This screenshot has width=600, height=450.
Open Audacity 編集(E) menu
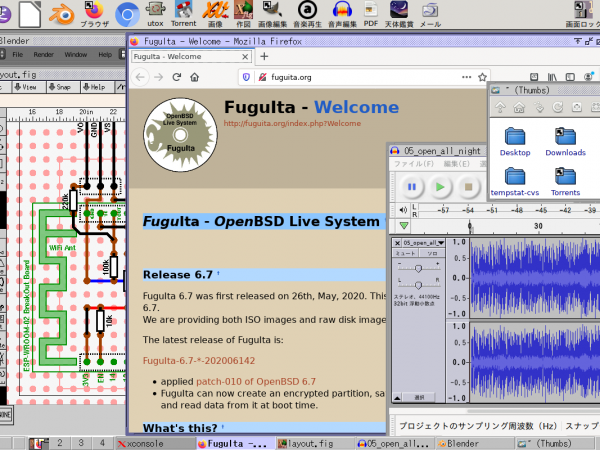pos(457,164)
